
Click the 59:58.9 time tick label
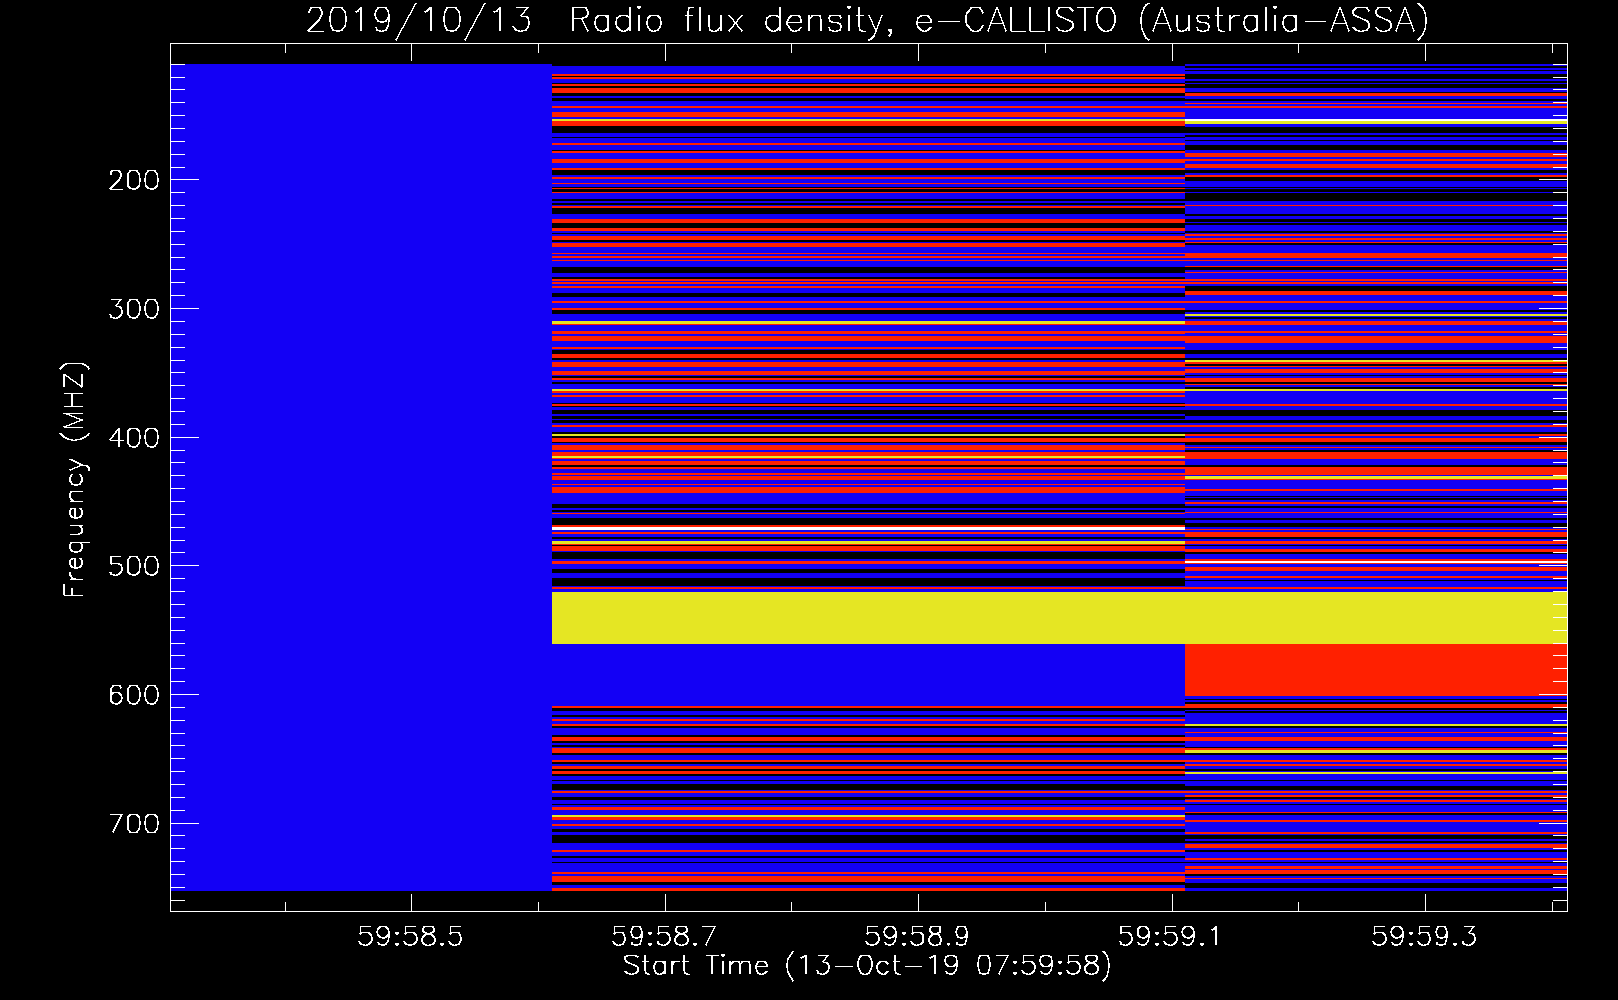point(917,937)
